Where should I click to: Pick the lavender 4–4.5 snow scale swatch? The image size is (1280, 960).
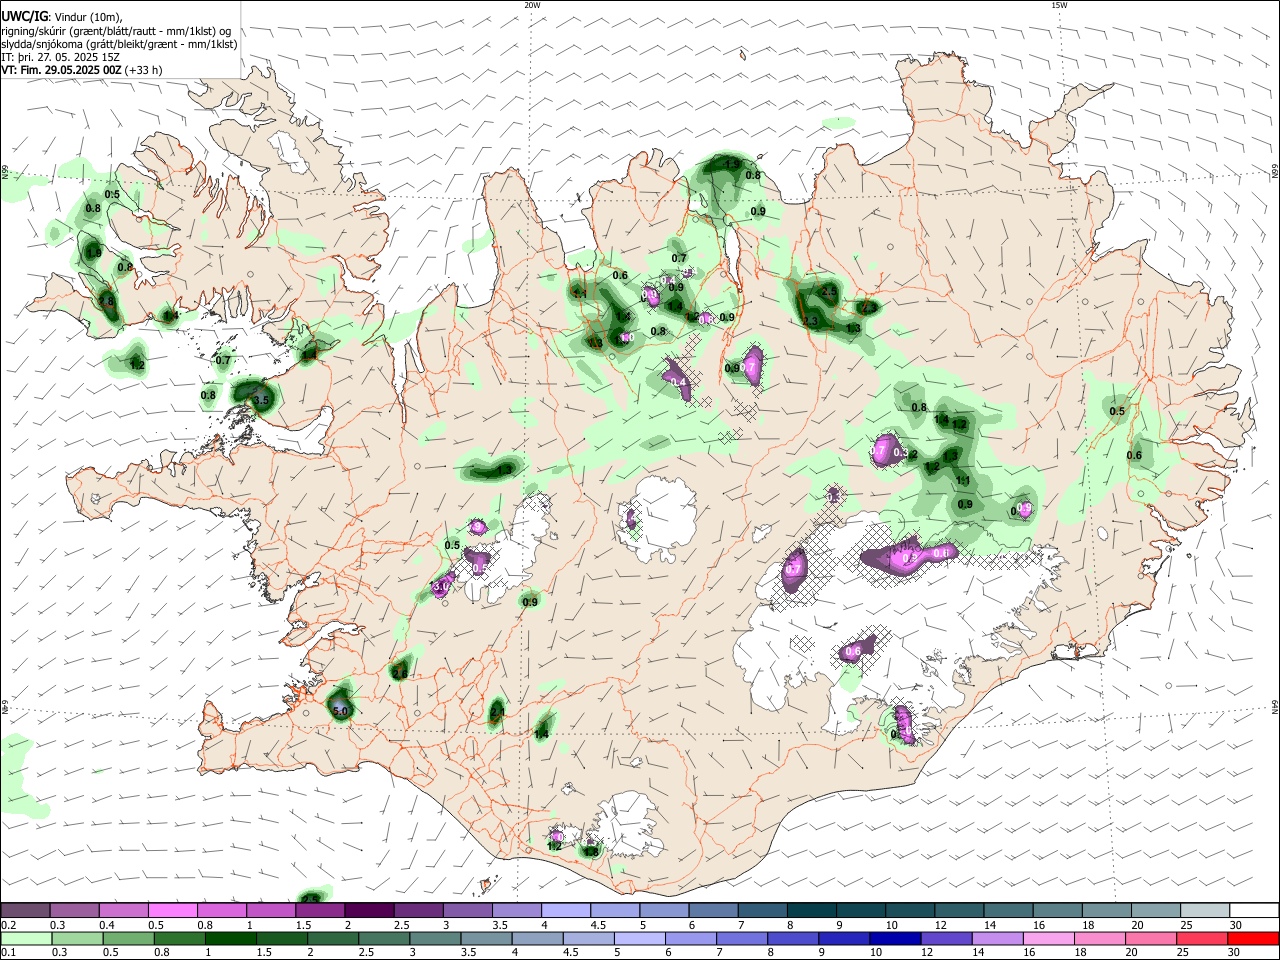tap(565, 910)
